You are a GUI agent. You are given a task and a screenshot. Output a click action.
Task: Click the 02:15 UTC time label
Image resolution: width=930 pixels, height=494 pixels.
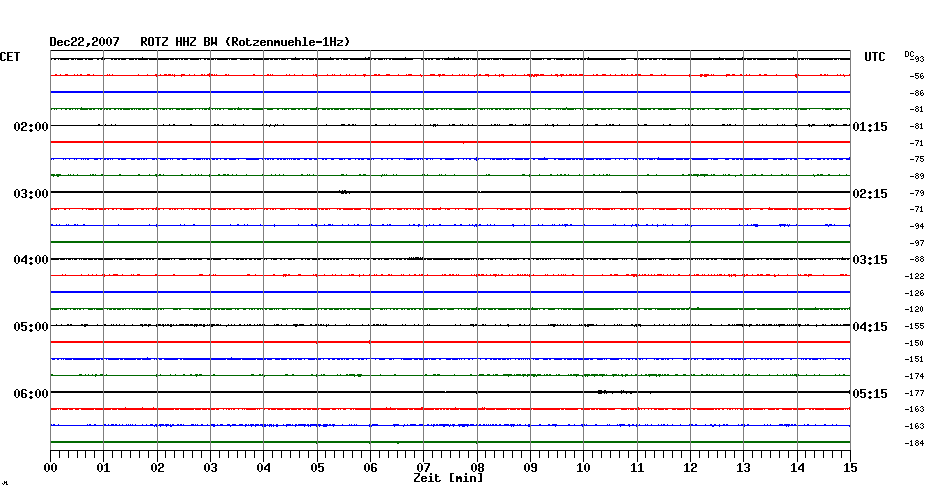870,194
